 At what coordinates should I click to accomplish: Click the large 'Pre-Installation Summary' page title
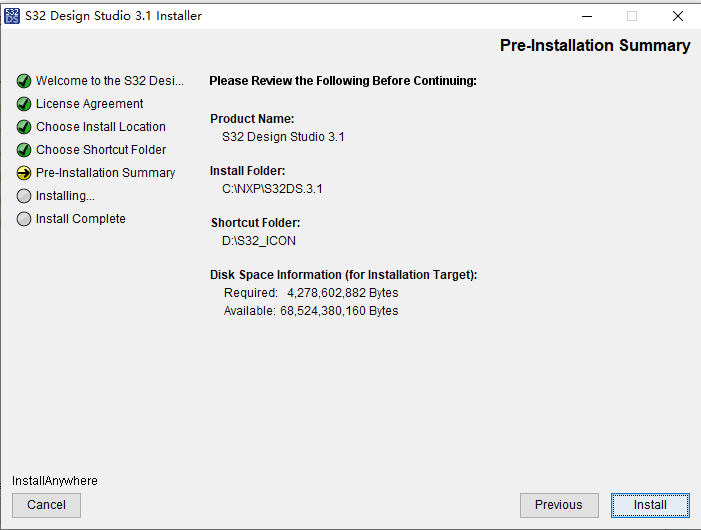coord(595,46)
